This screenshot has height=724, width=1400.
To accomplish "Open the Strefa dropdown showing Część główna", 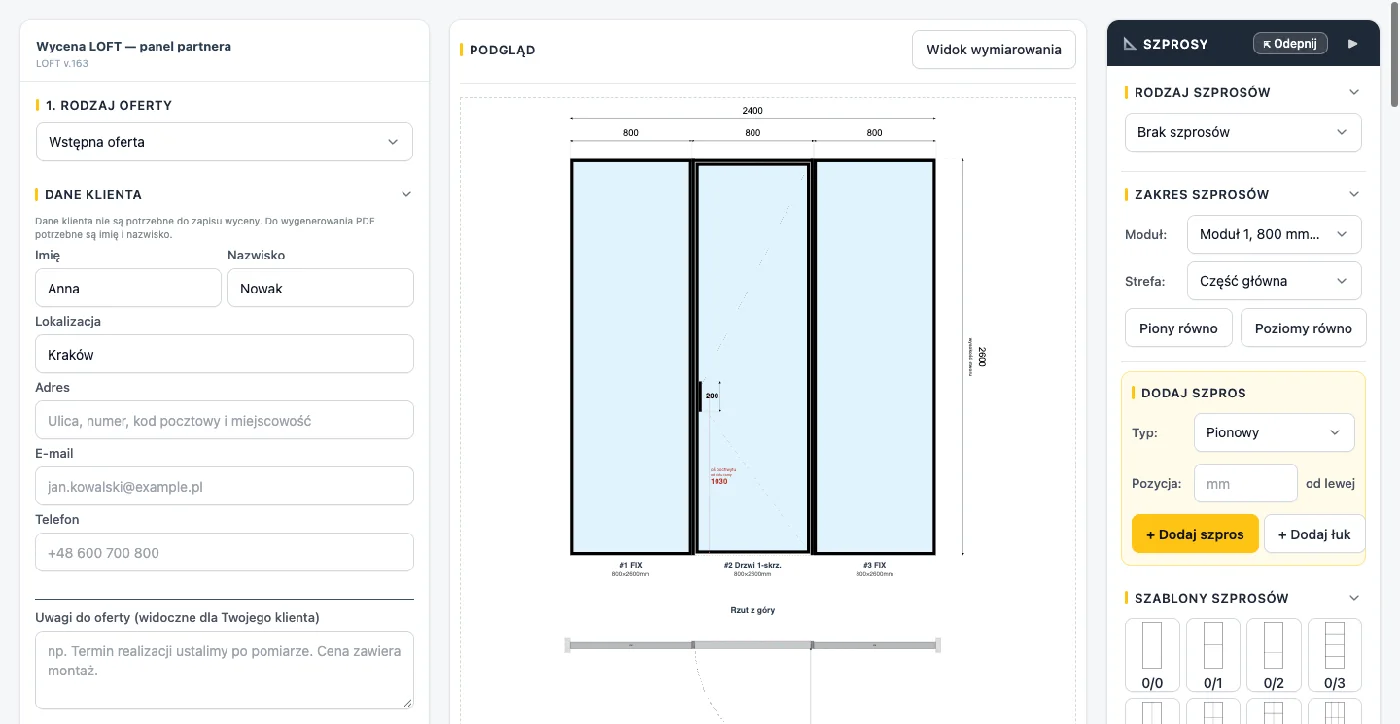I will click(1274, 281).
